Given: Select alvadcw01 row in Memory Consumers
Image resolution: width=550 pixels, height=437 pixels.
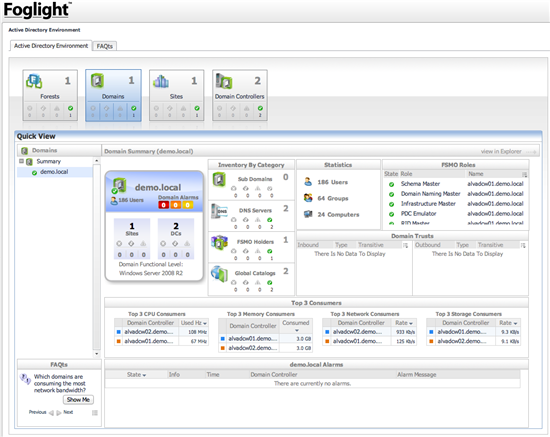Looking at the screenshot, I should [x=265, y=339].
